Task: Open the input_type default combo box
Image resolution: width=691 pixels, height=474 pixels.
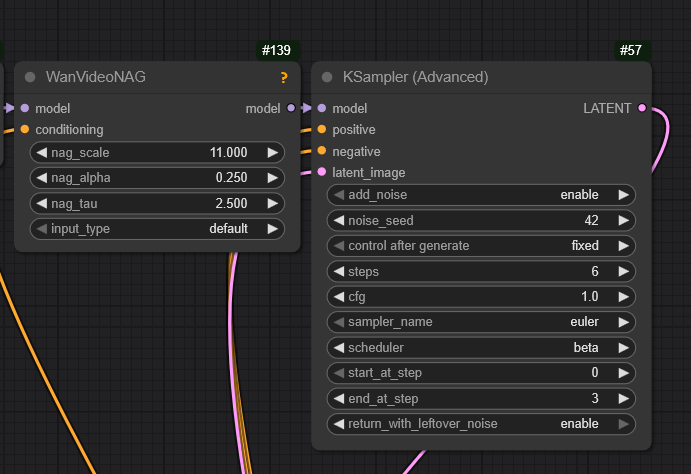Action: pos(157,229)
